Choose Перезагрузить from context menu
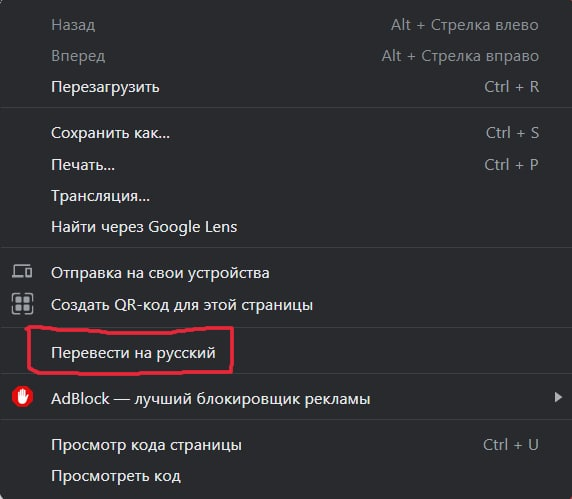 pos(286,87)
